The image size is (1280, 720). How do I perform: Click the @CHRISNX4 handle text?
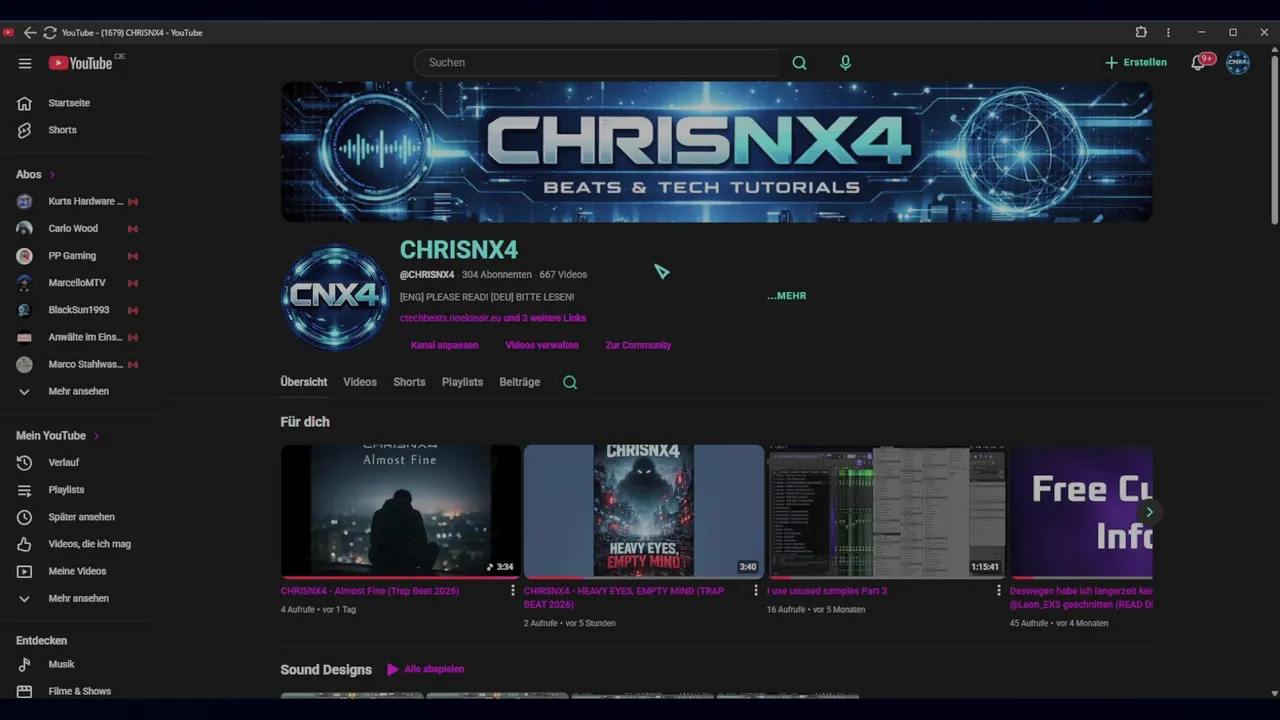tap(427, 274)
